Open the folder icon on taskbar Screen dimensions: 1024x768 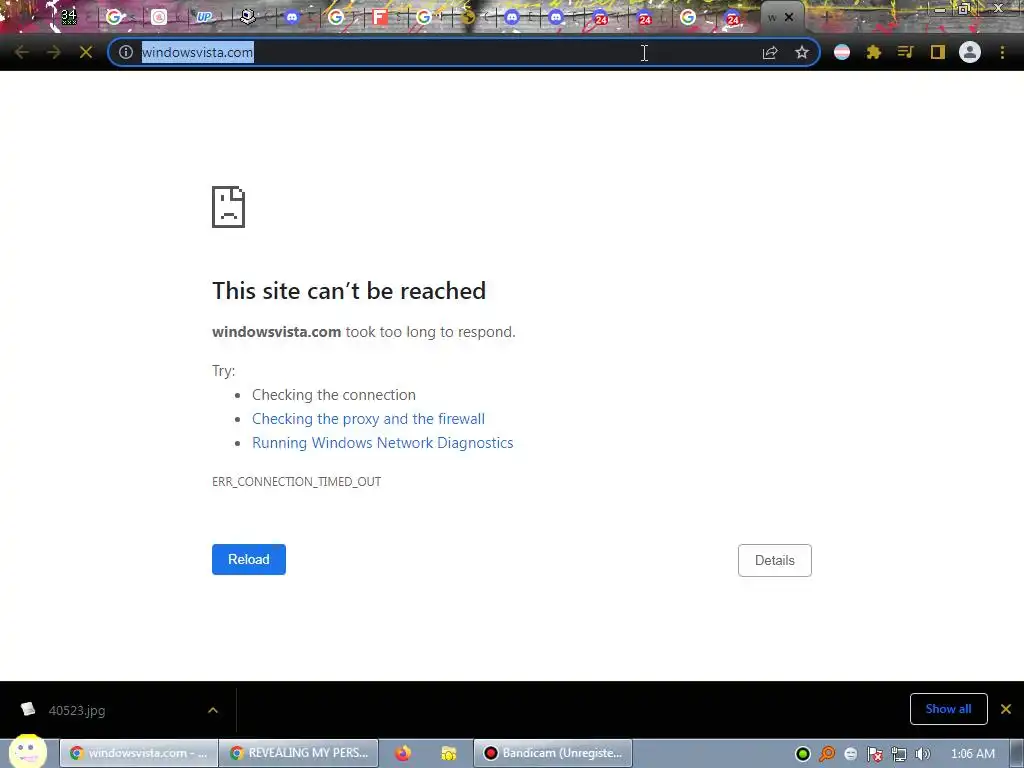click(x=449, y=753)
